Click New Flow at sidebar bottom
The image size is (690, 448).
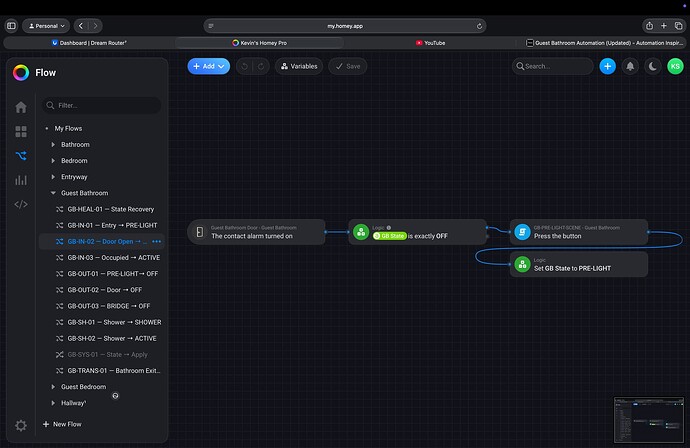pyautogui.click(x=62, y=424)
